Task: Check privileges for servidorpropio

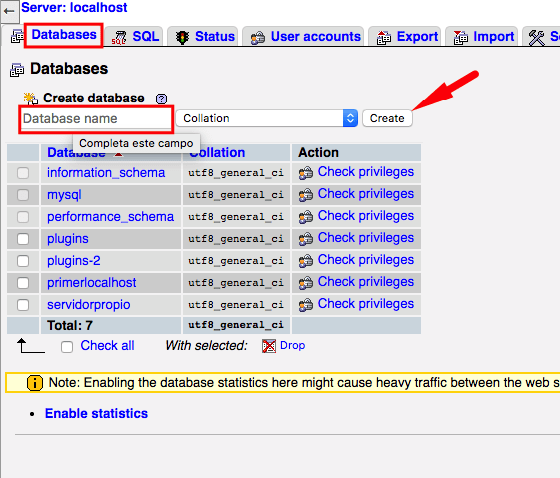Action: [x=366, y=304]
